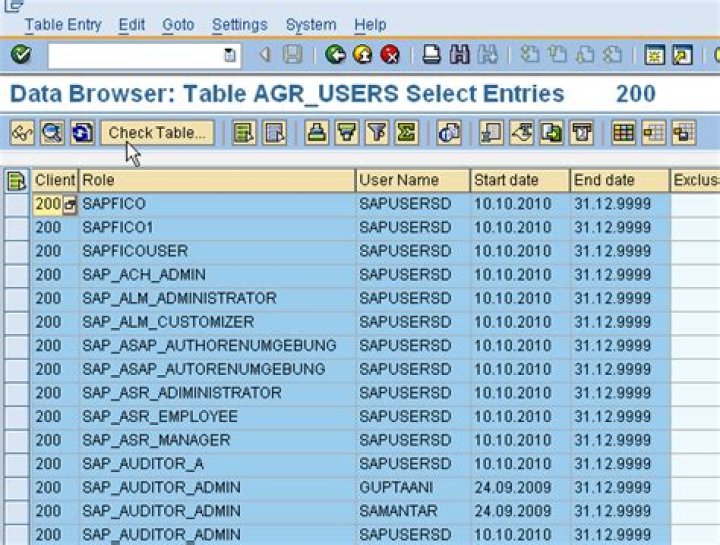Toggle row selector for SAPFICO
Image resolution: width=720 pixels, height=545 pixels.
click(x=17, y=204)
